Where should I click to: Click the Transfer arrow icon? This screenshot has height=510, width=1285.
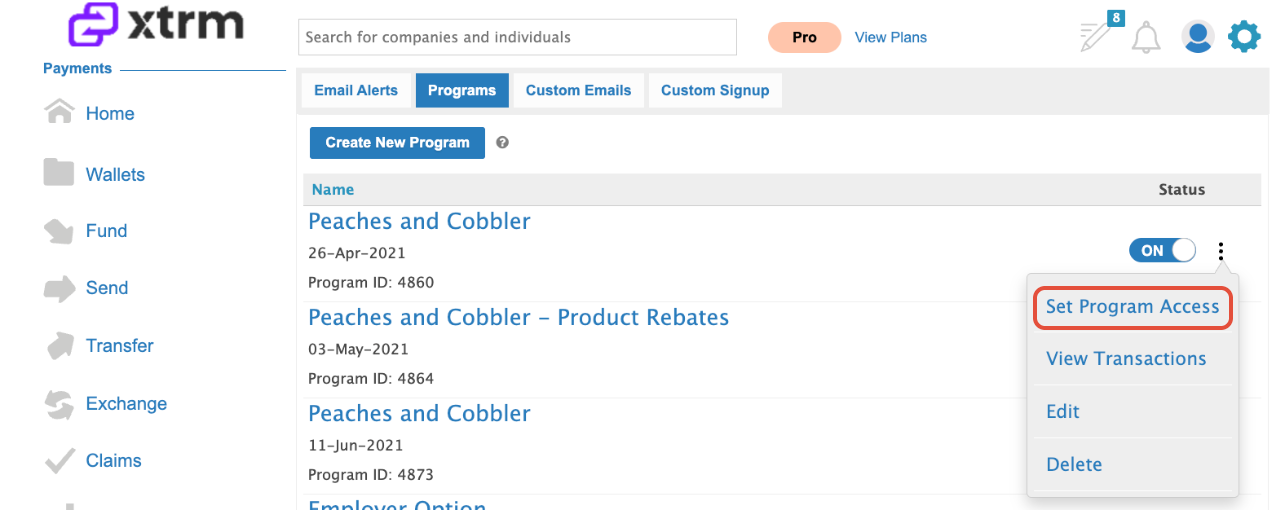(x=59, y=346)
